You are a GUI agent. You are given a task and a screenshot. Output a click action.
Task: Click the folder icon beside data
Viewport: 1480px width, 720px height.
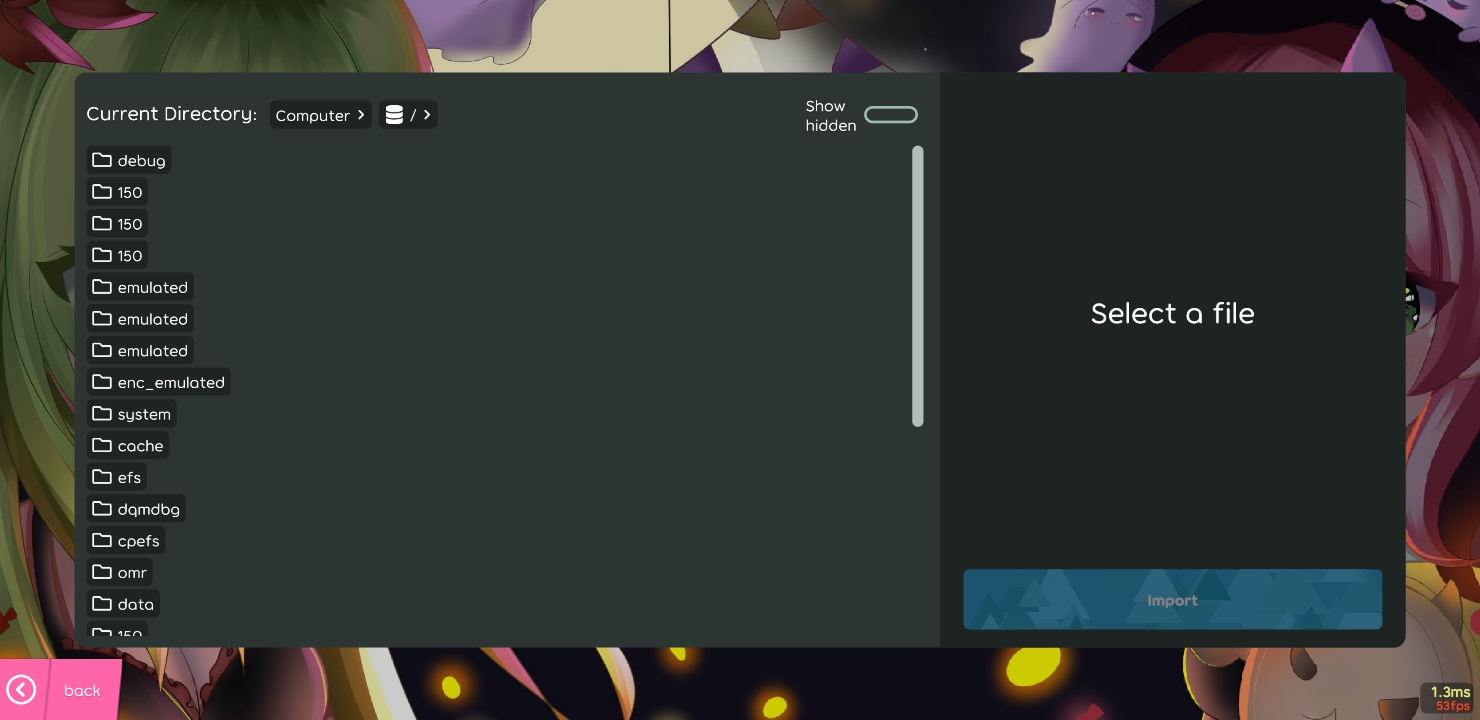pos(102,604)
